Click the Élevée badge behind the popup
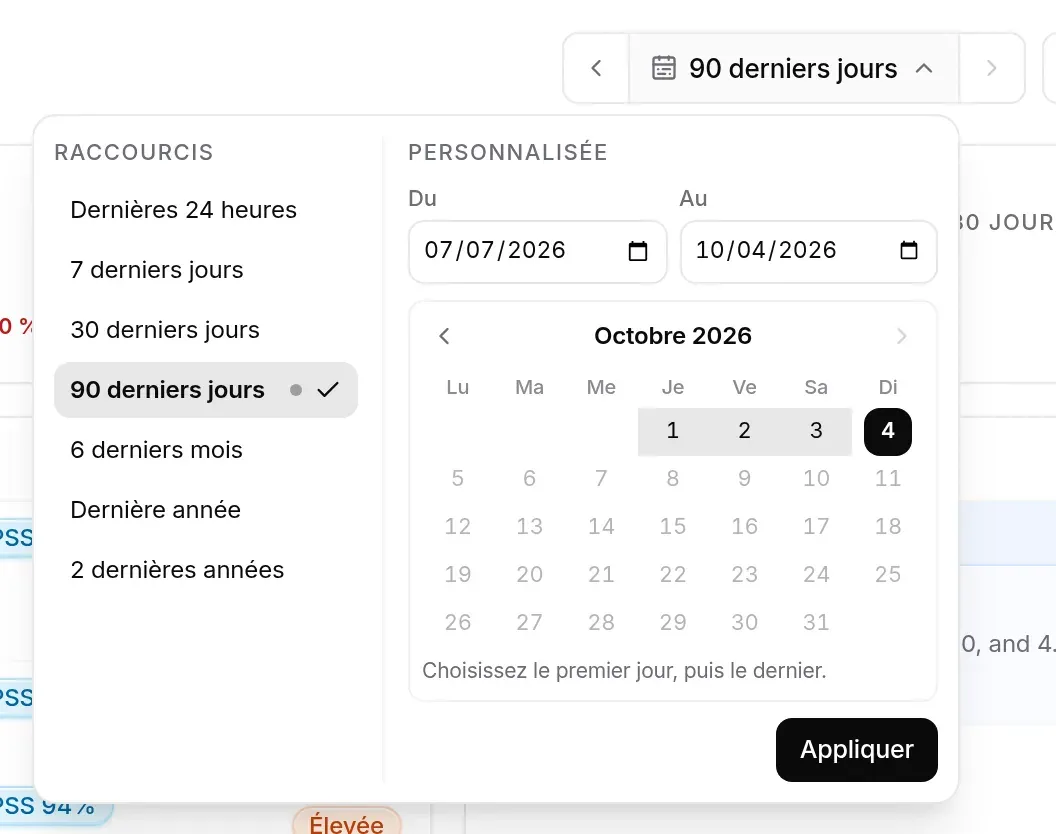1056x834 pixels. click(347, 822)
